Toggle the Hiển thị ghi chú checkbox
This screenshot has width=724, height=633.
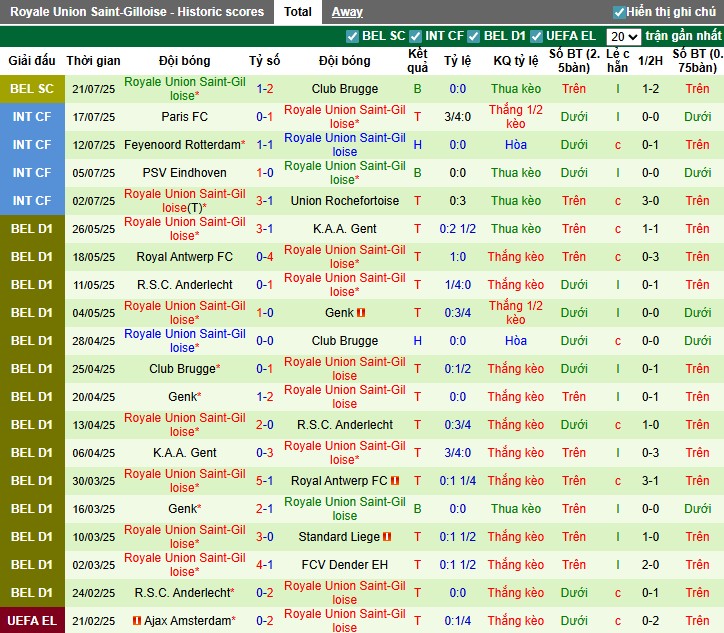tap(619, 12)
